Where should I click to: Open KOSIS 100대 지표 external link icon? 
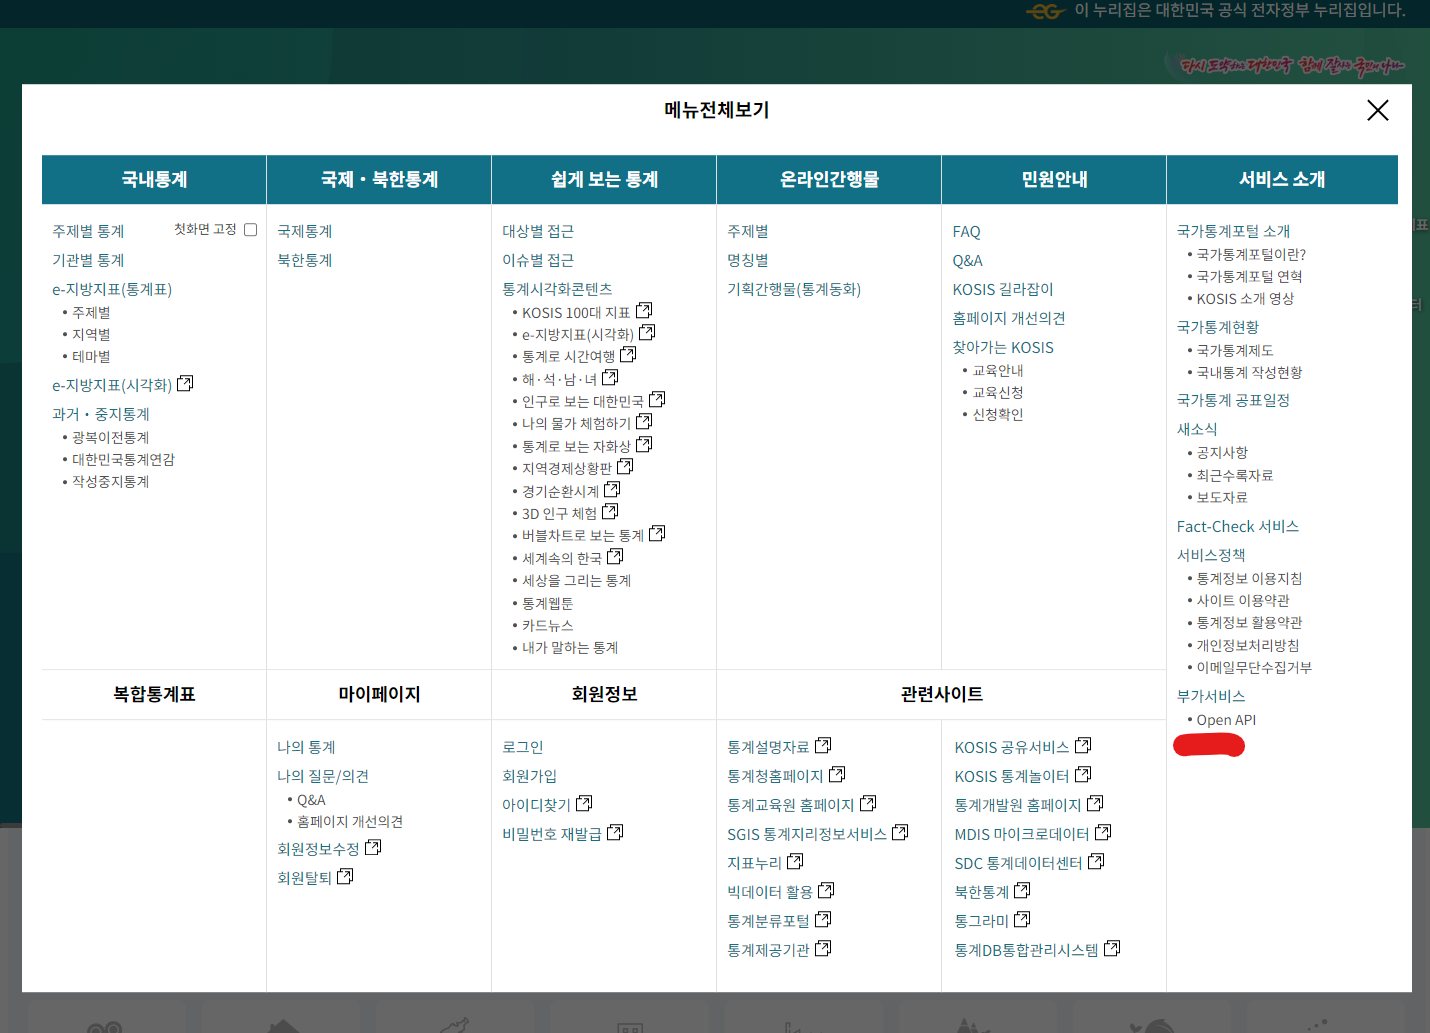[x=644, y=310]
